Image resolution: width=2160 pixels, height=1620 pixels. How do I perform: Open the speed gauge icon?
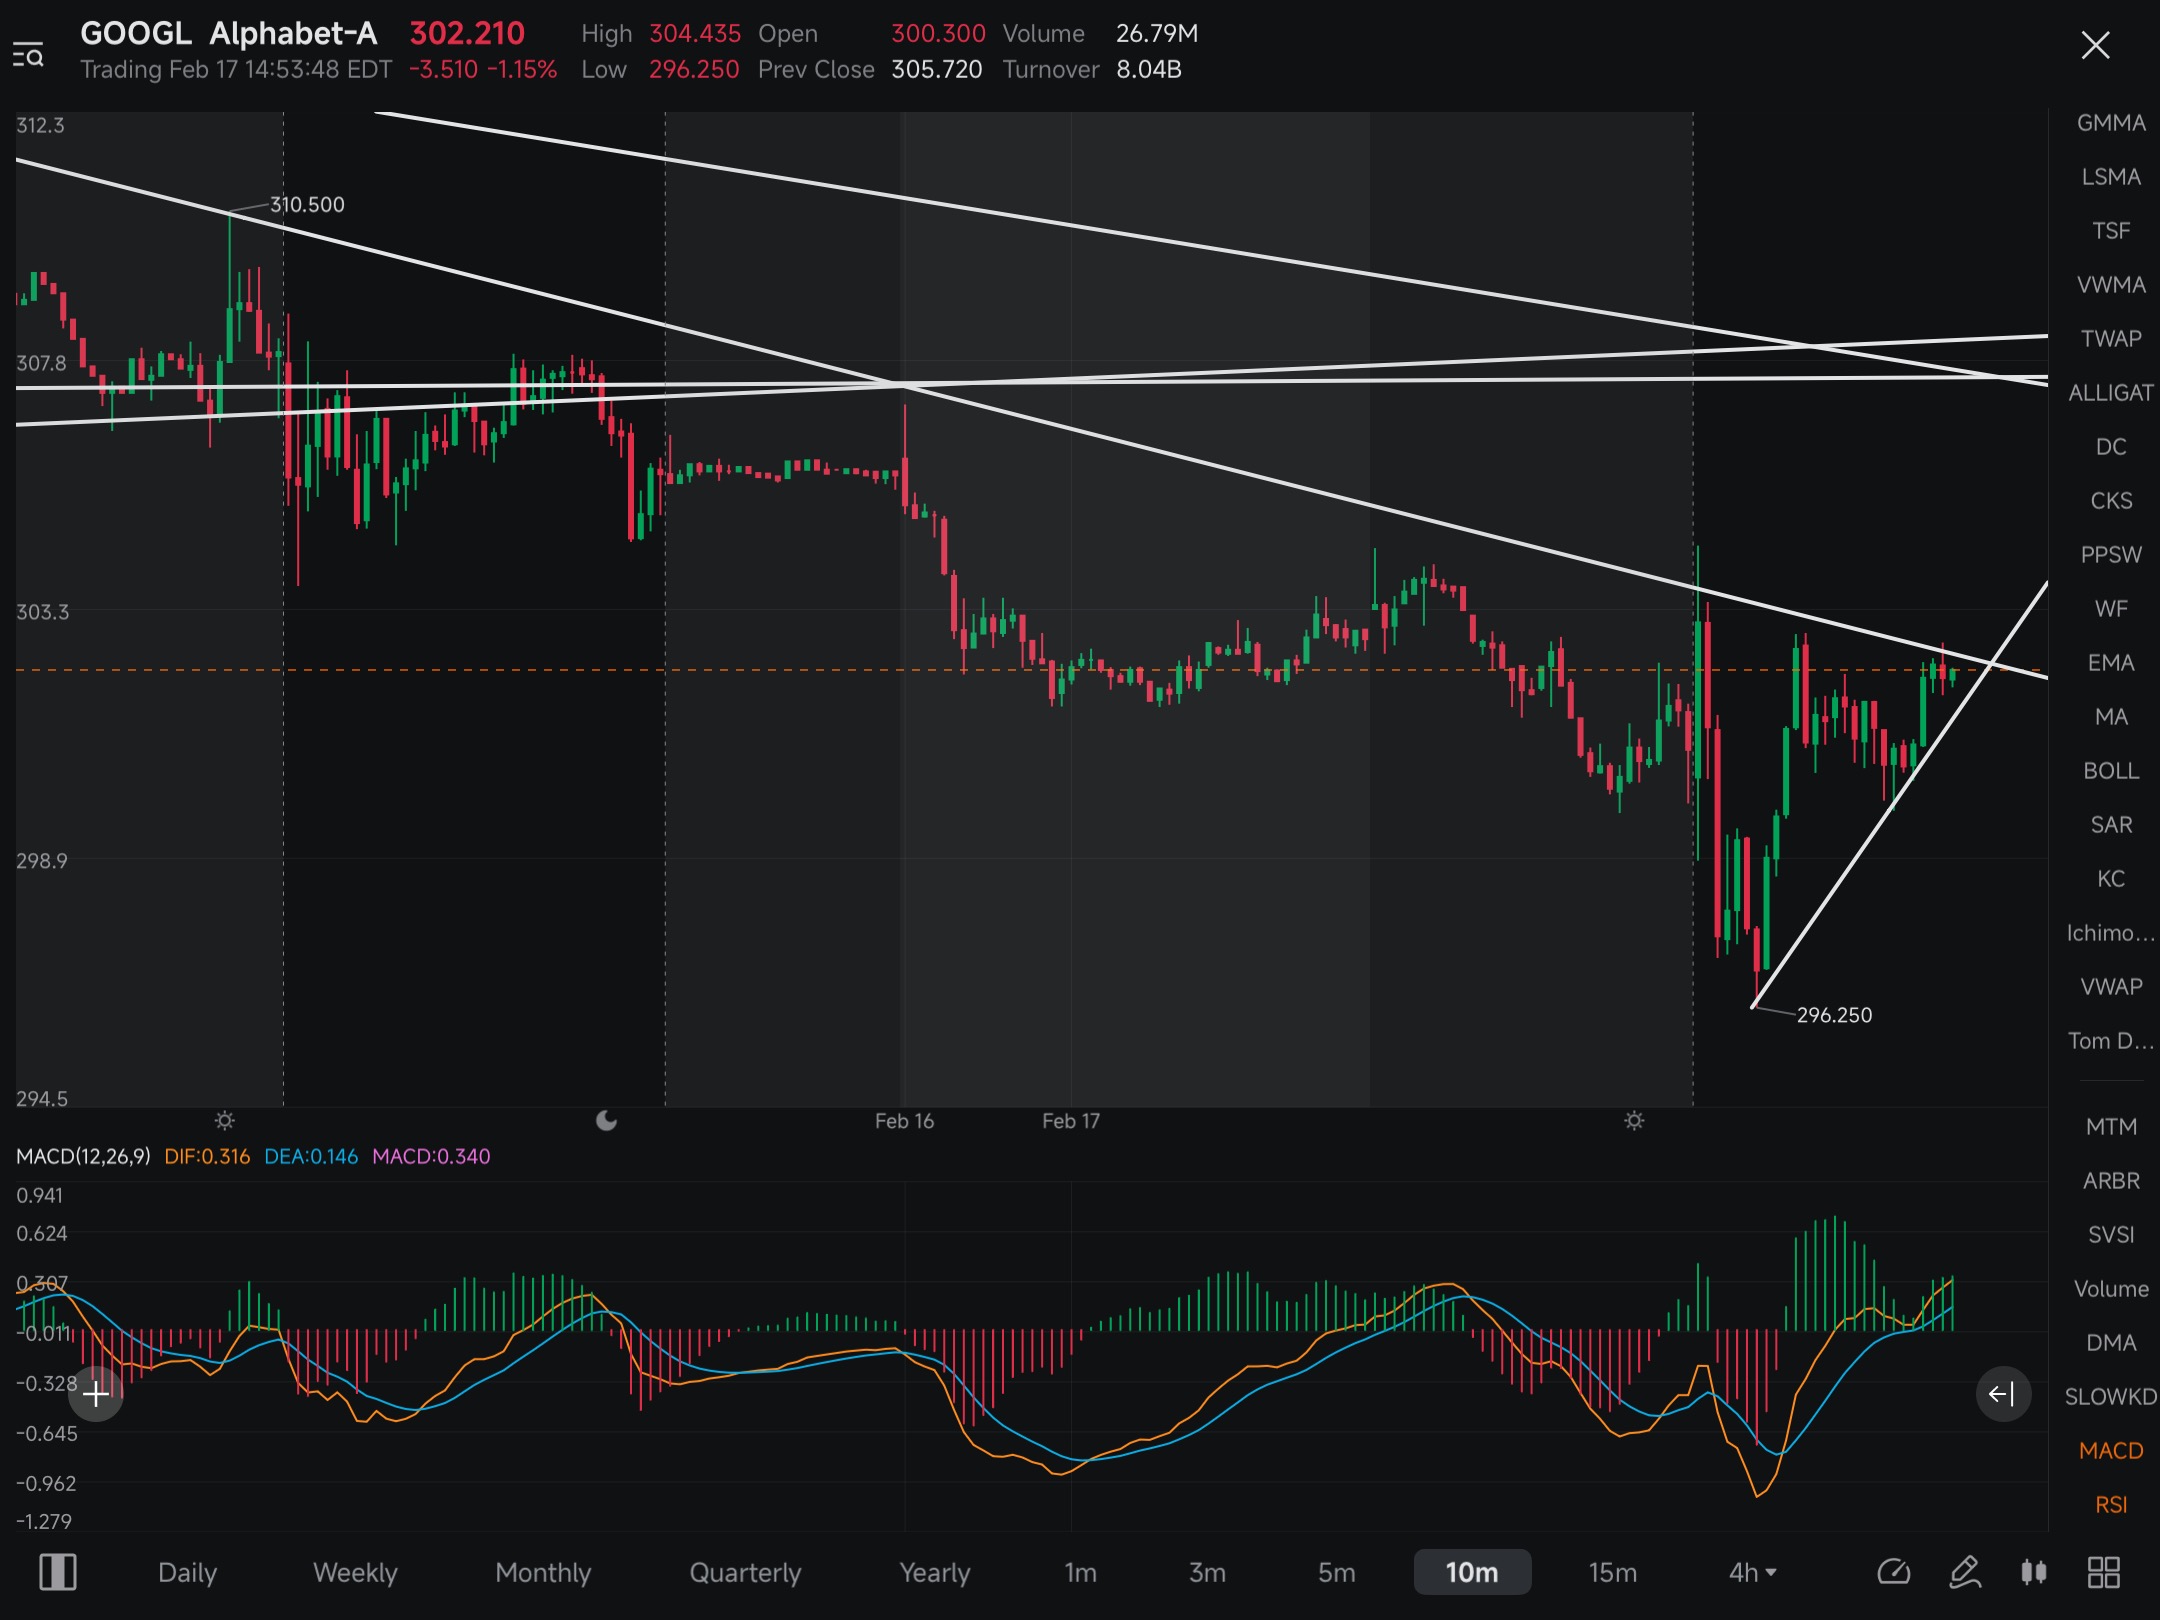tap(1893, 1572)
